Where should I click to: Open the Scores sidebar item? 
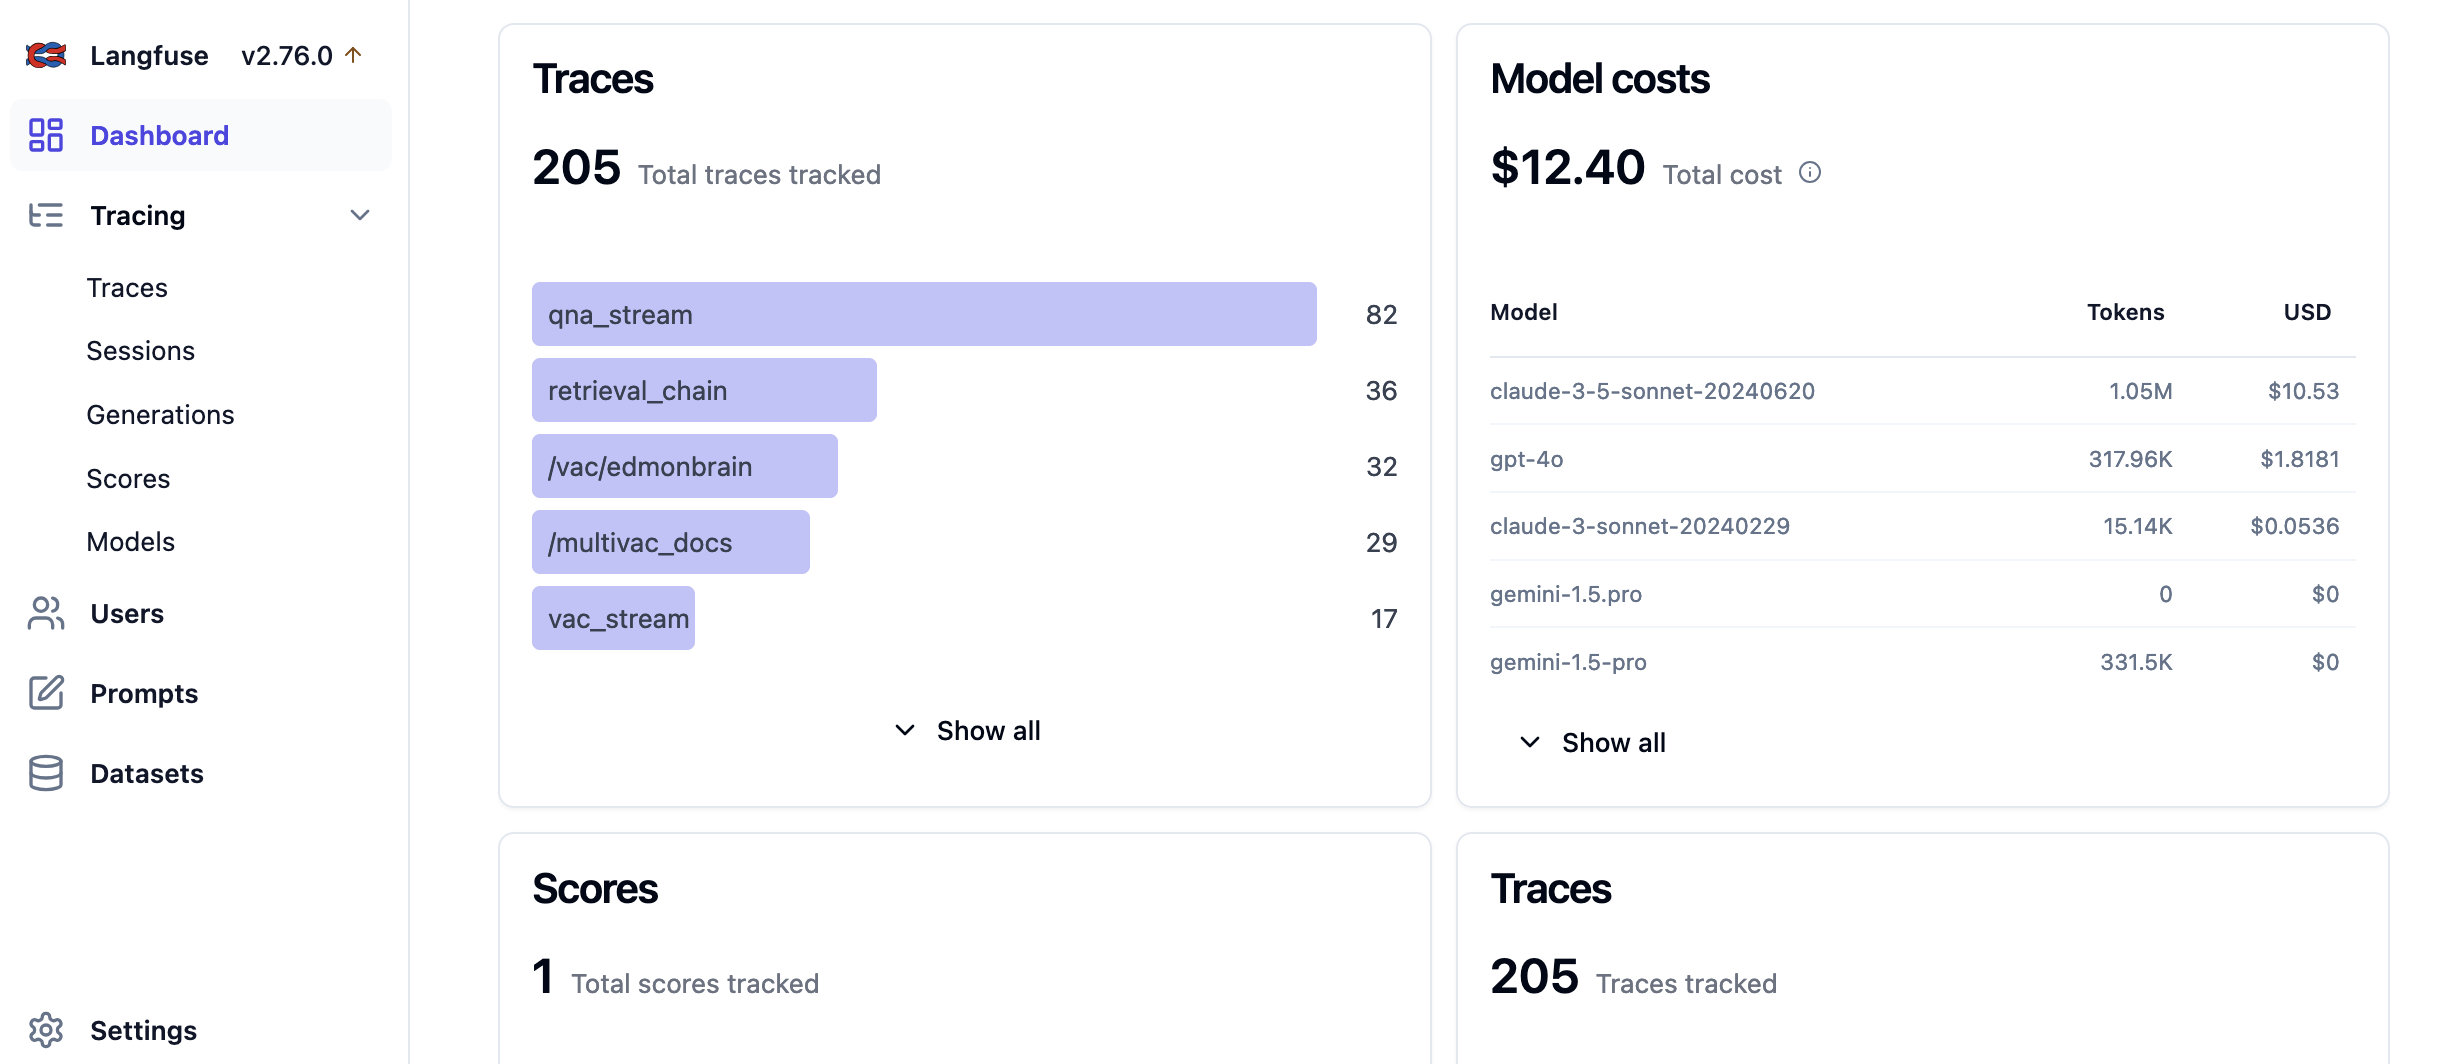coord(128,479)
